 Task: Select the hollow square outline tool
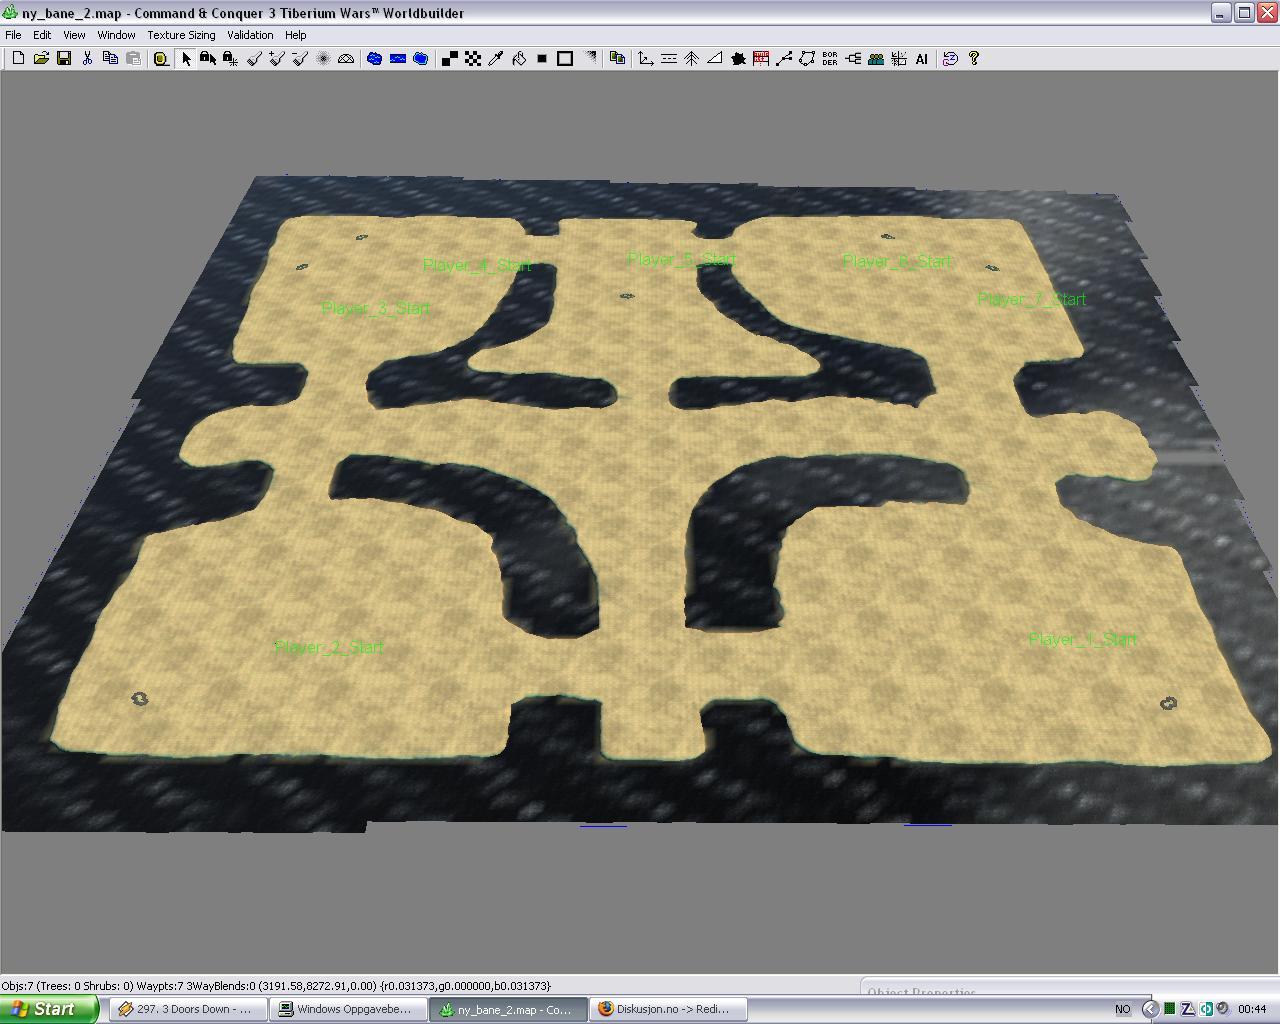point(565,59)
